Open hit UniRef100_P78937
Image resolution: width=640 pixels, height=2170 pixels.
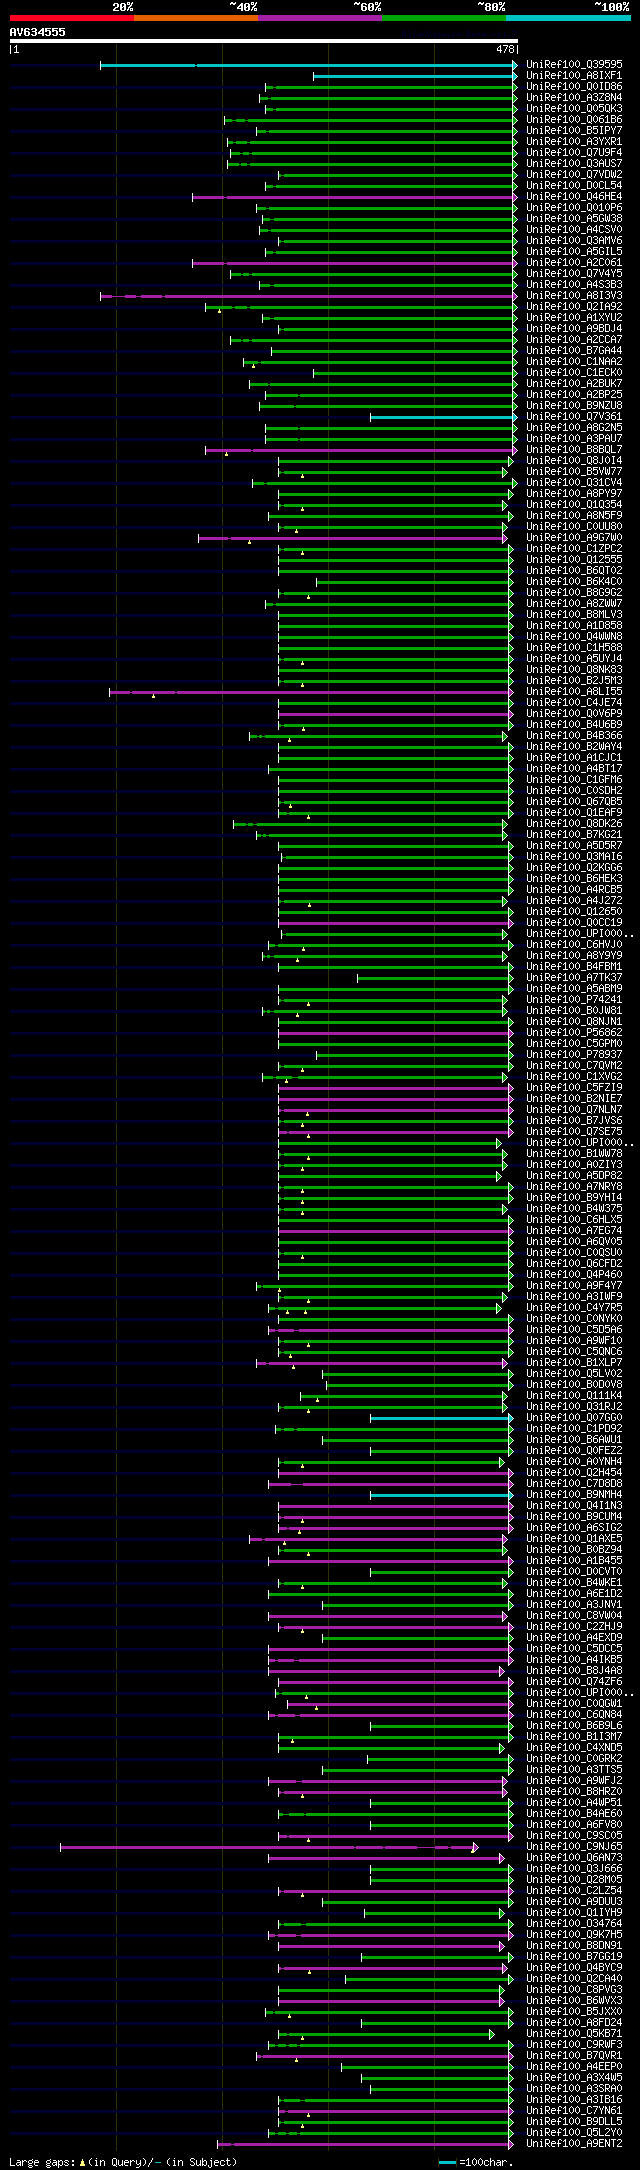coord(574,1054)
